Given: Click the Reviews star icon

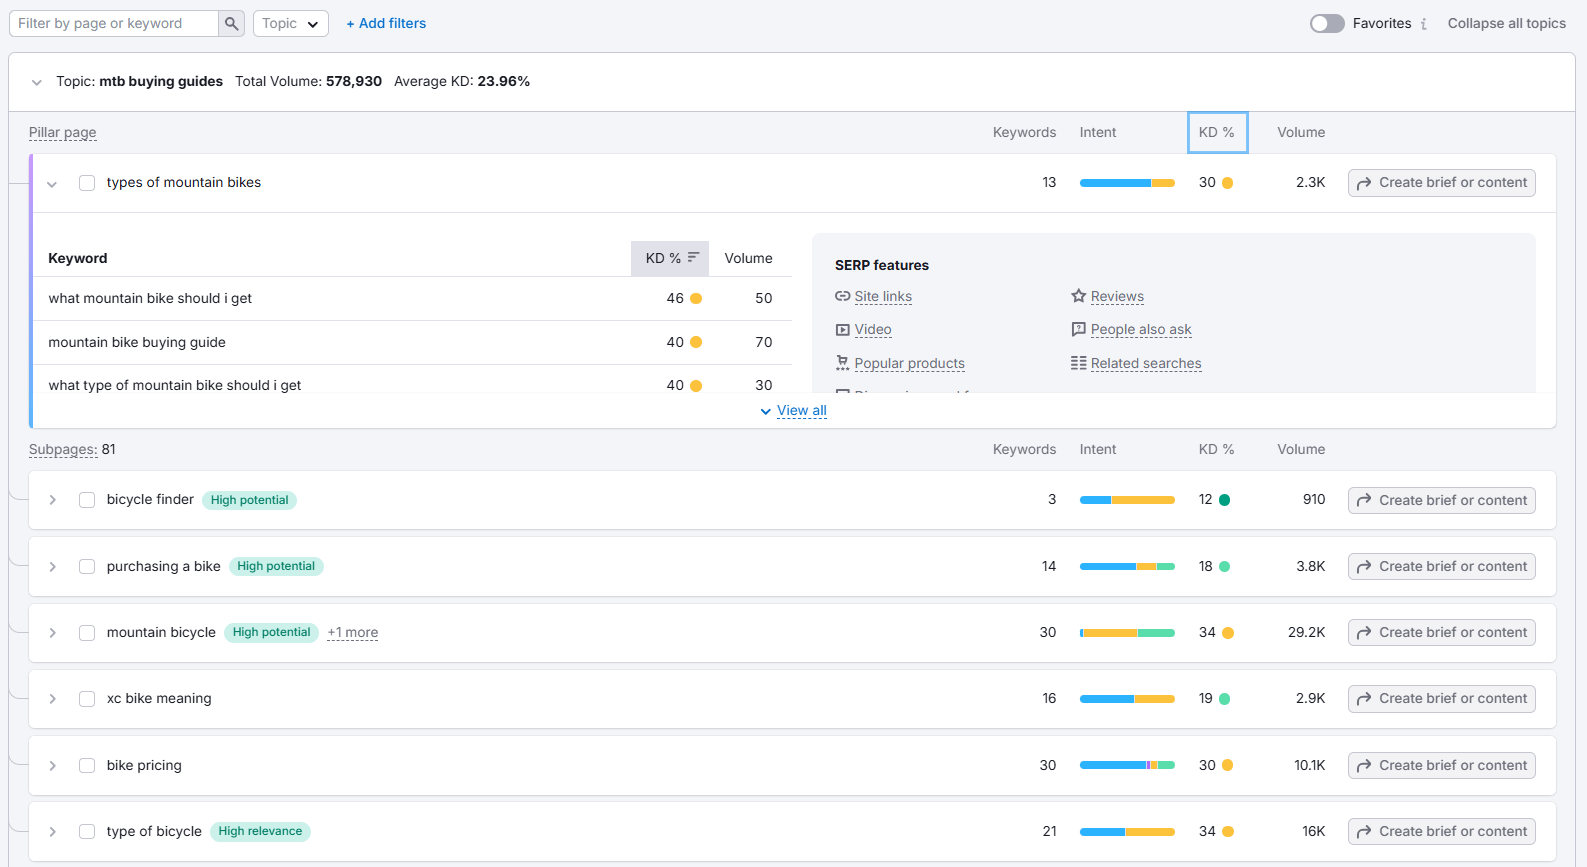Looking at the screenshot, I should click(x=1078, y=296).
